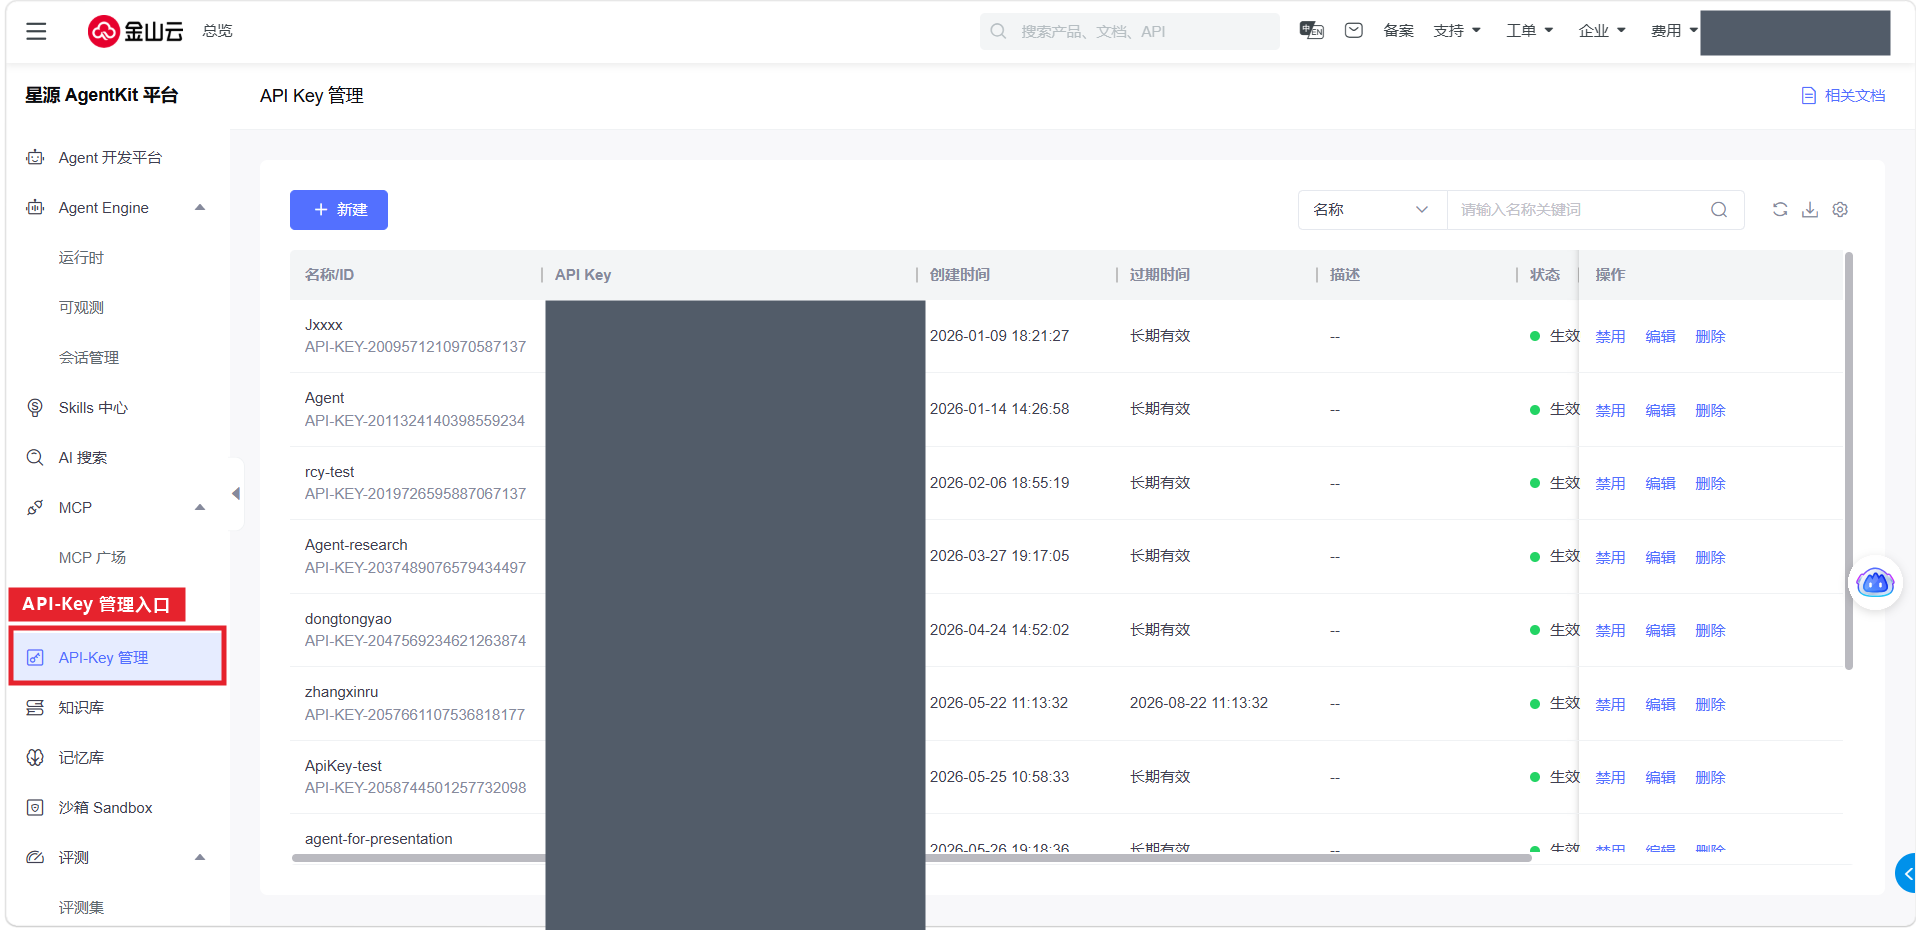1920x930 pixels.
Task: Click the 创建时间 column header
Action: pyautogui.click(x=960, y=274)
